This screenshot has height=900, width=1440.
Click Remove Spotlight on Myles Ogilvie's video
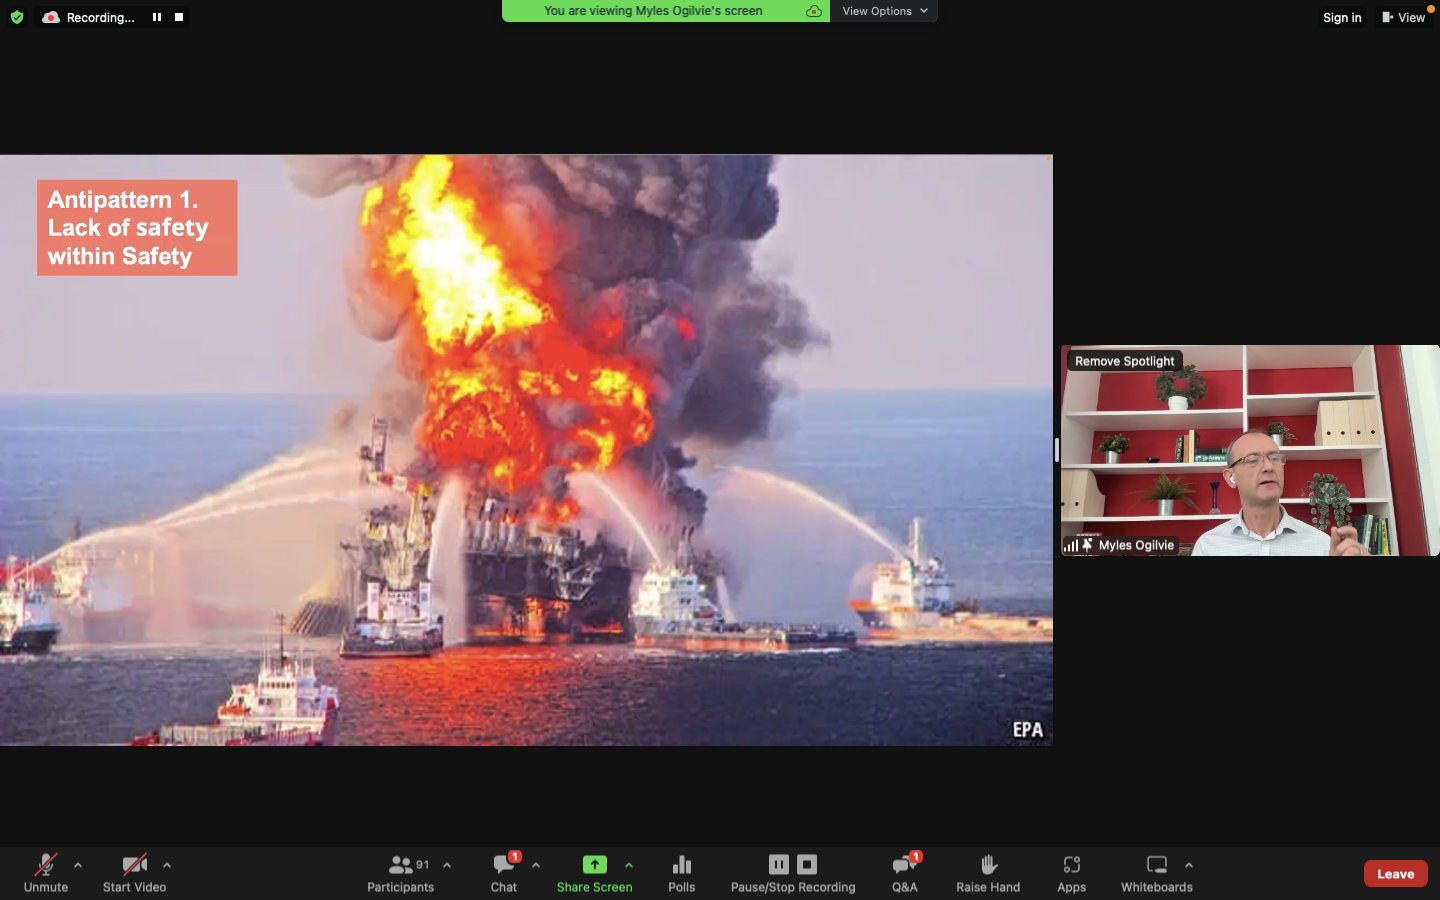click(1124, 361)
